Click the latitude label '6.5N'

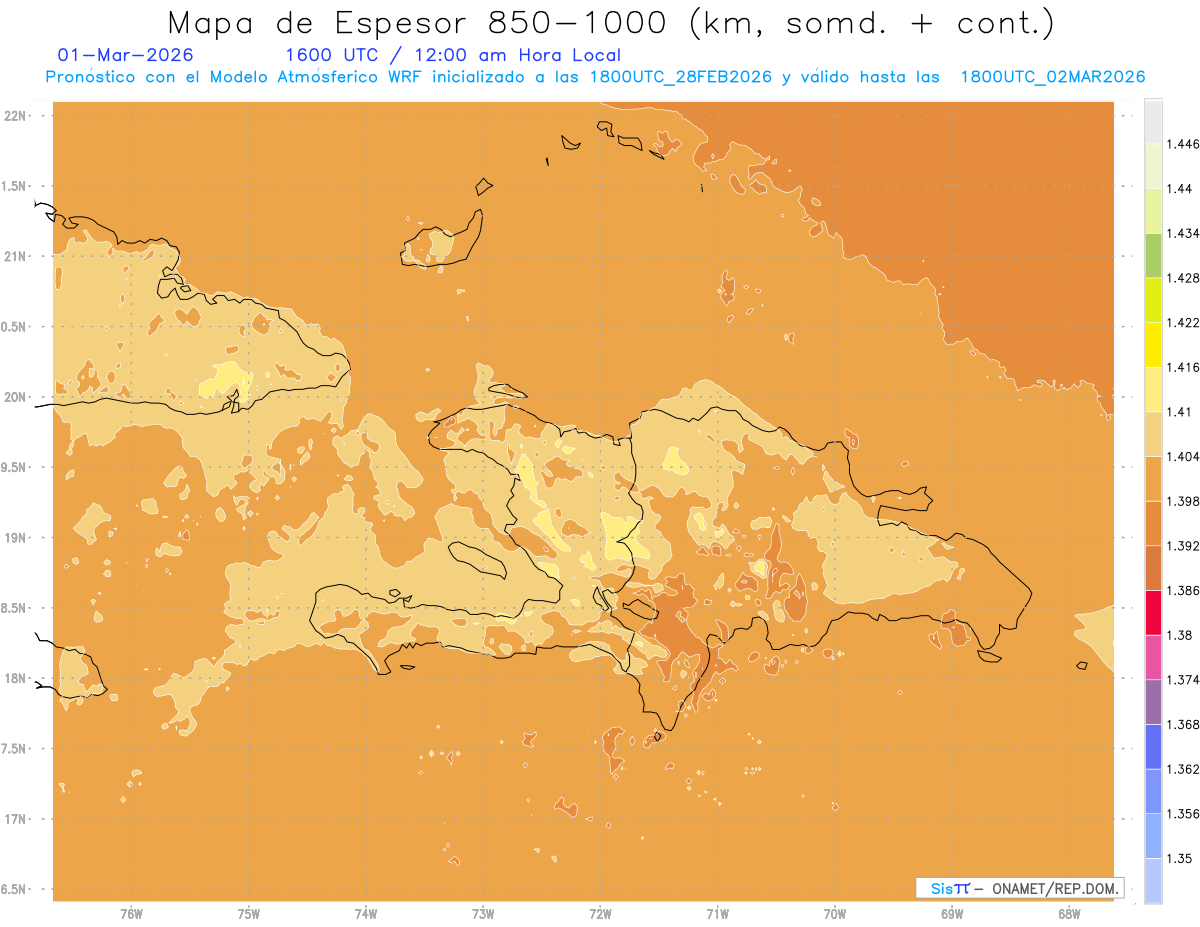point(14,890)
